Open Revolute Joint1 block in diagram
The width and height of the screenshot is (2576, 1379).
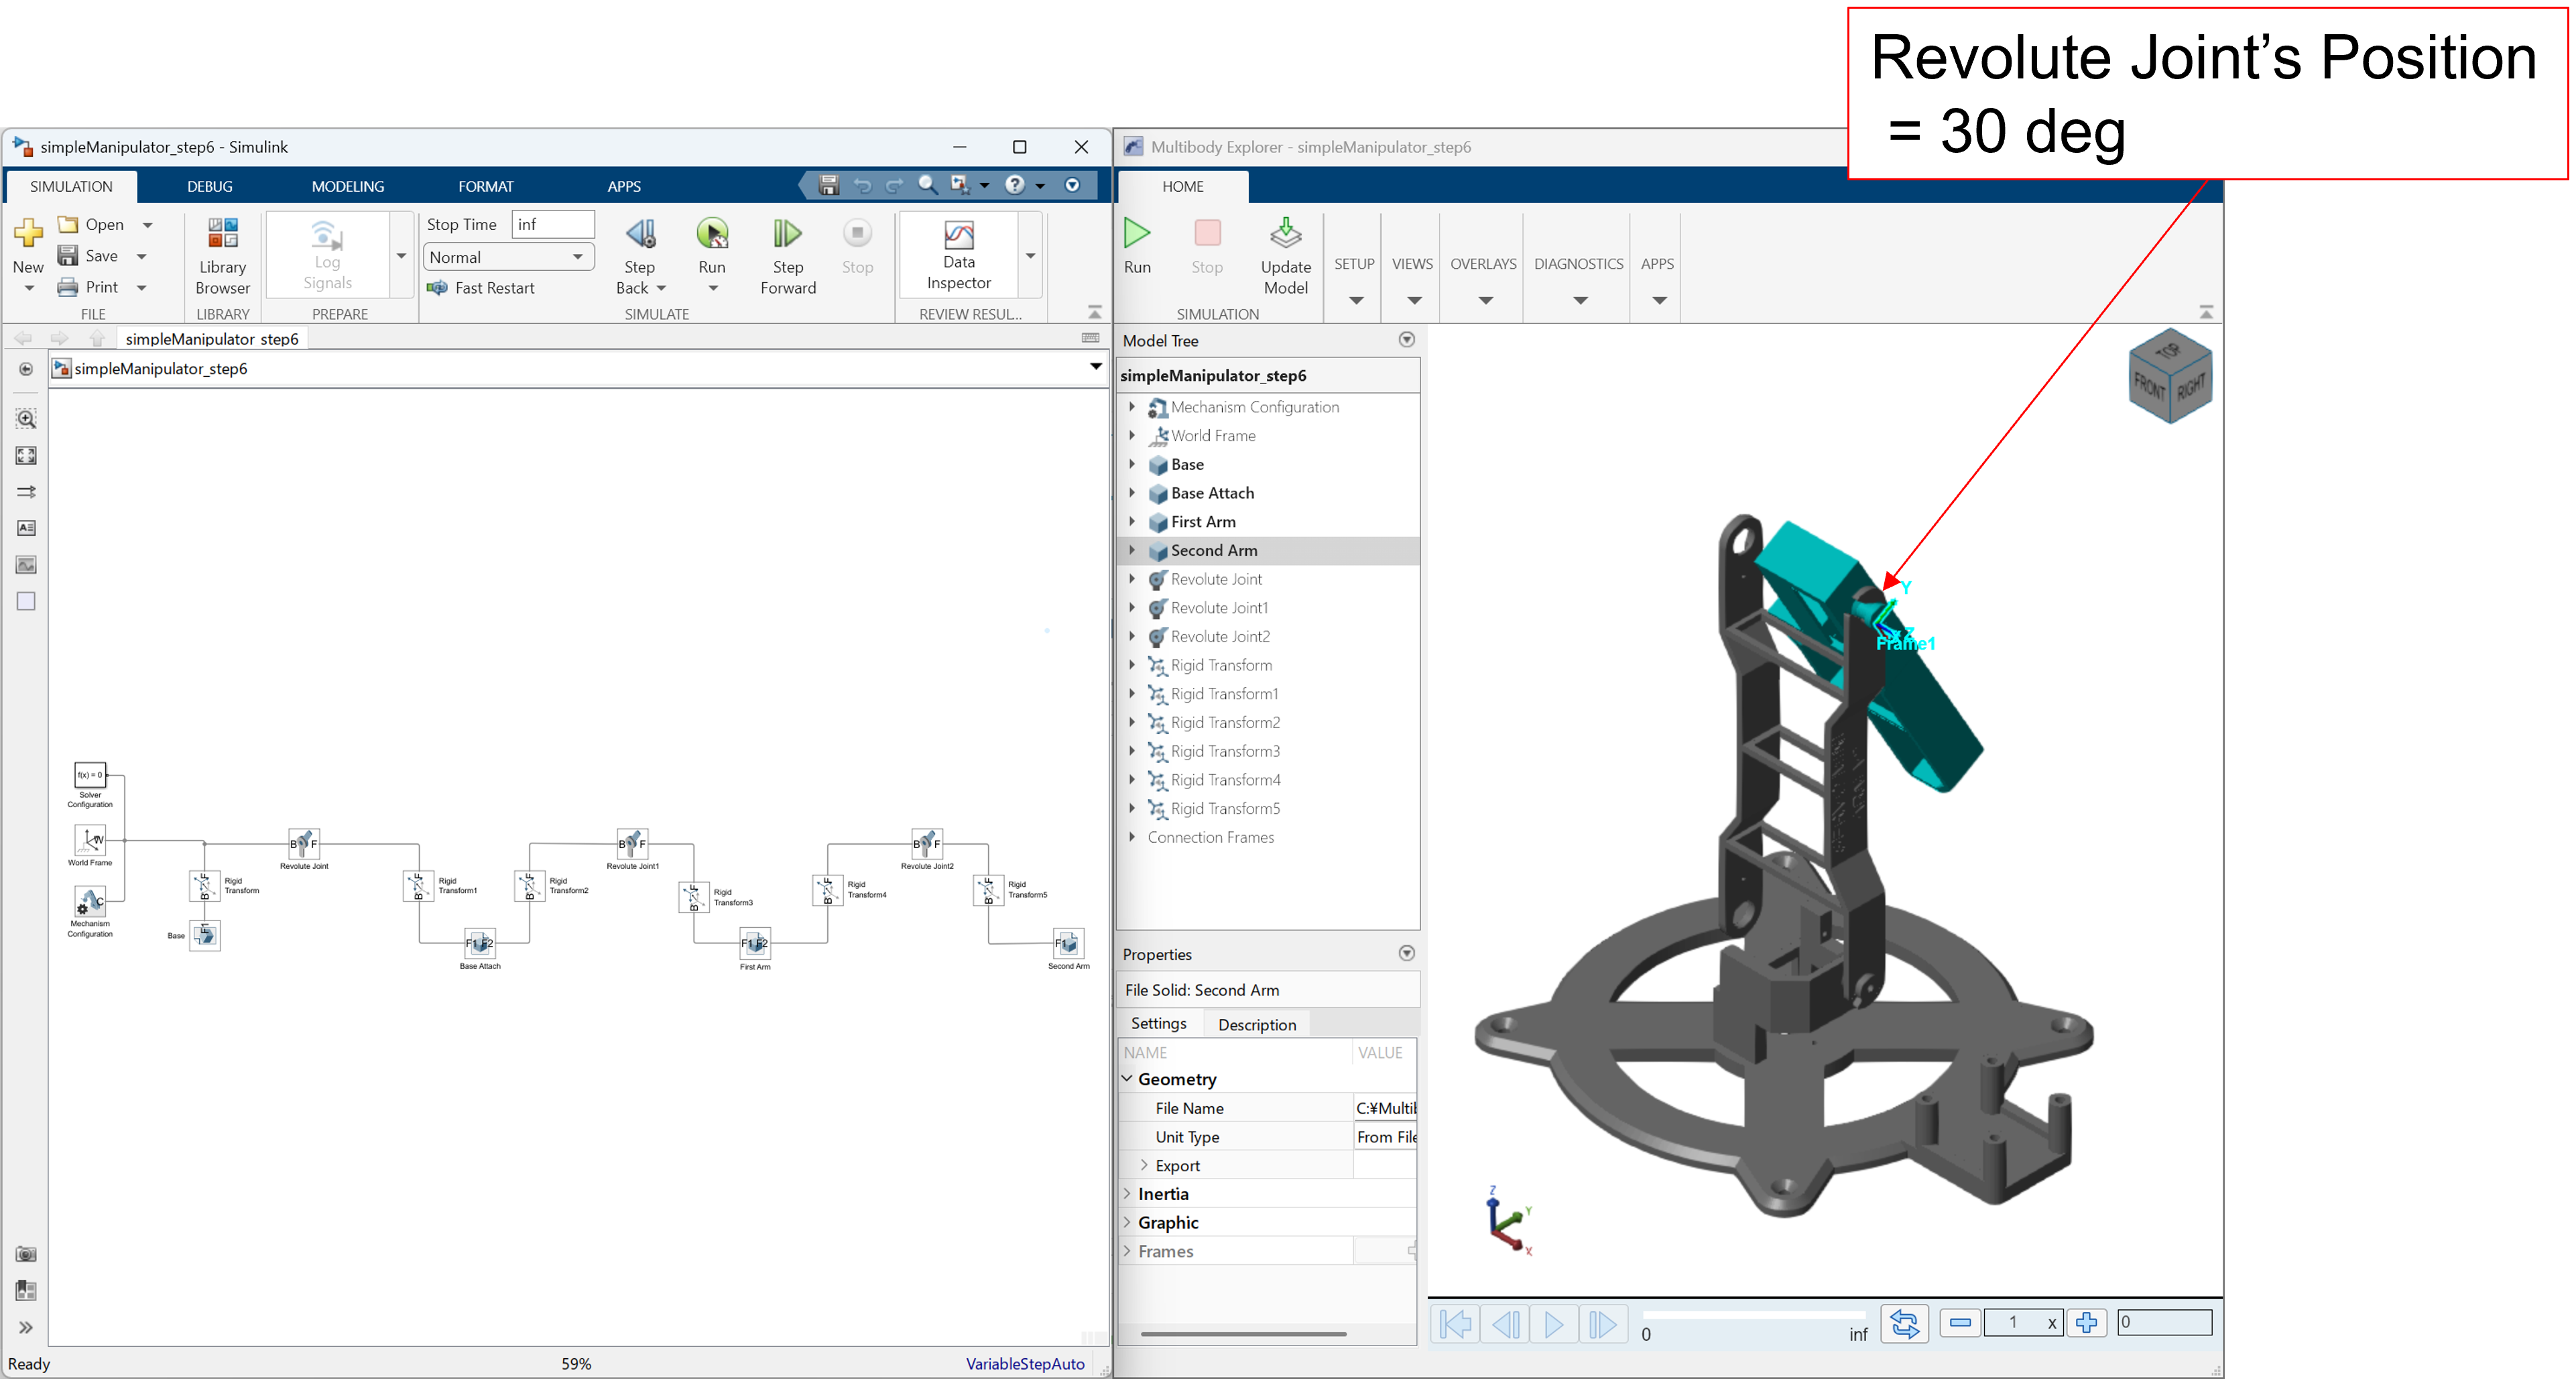pyautogui.click(x=632, y=843)
